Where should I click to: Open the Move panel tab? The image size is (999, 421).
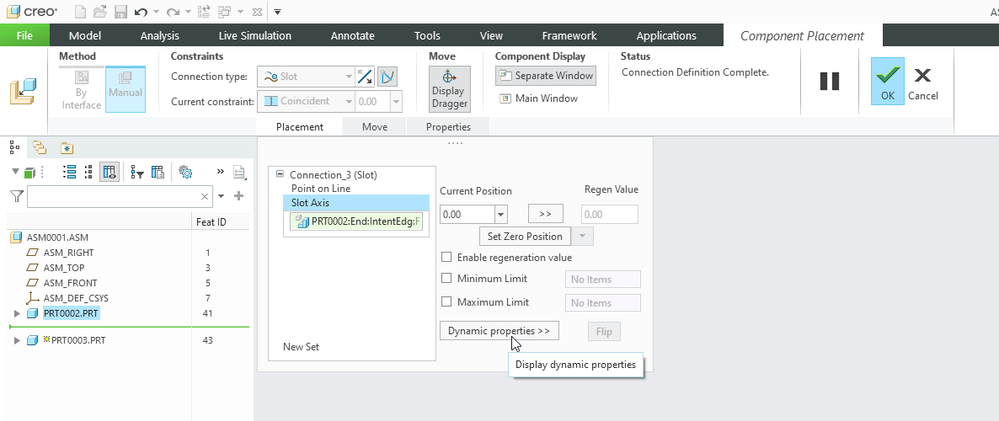[375, 127]
